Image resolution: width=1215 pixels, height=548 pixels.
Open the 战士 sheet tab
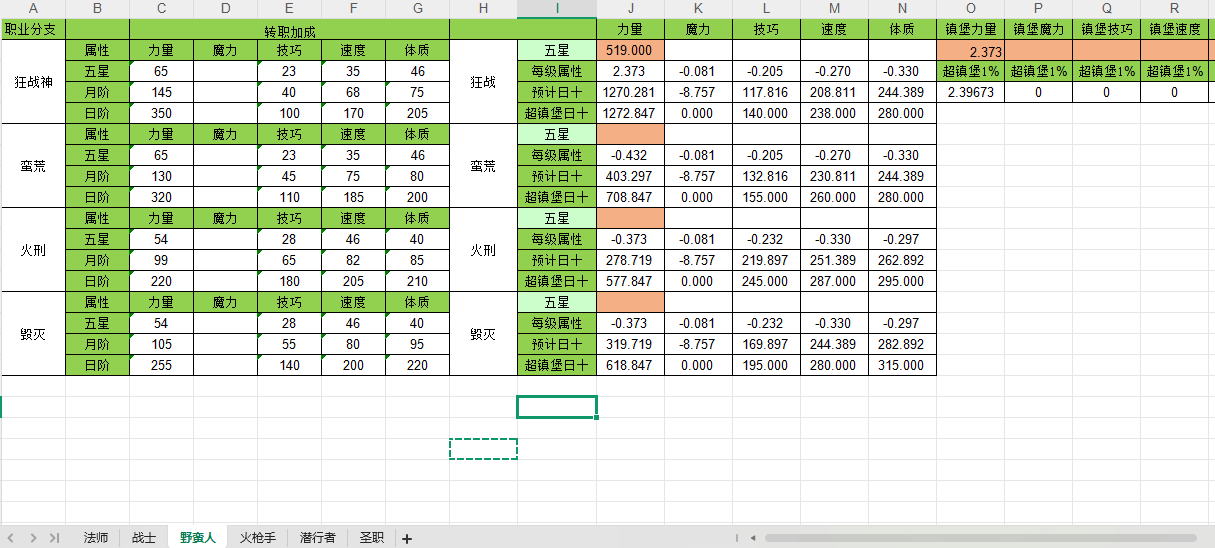144,538
